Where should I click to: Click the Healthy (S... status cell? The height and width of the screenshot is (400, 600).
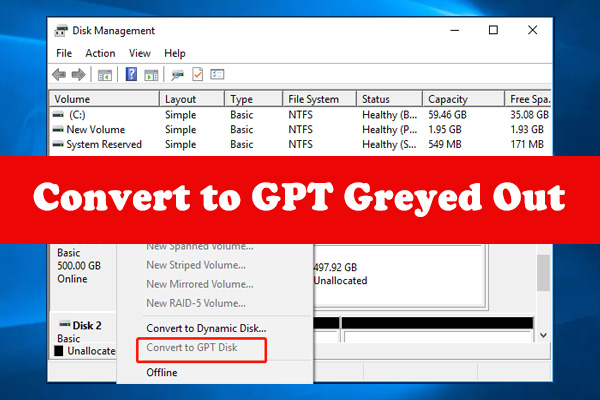[x=389, y=145]
